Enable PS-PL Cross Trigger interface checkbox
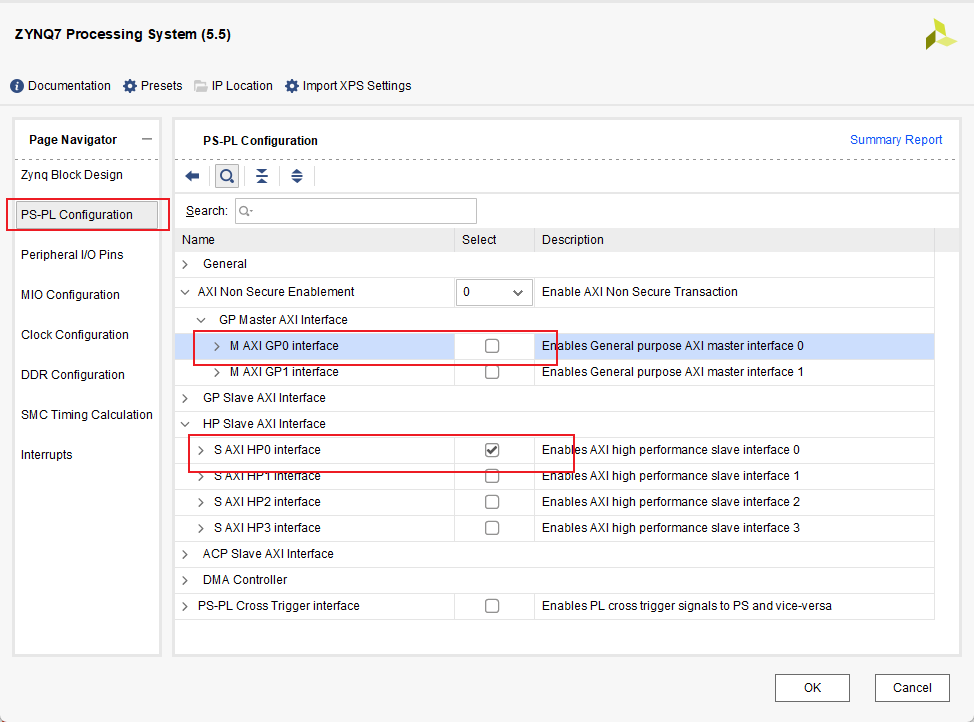Viewport: 974px width, 722px height. (492, 606)
